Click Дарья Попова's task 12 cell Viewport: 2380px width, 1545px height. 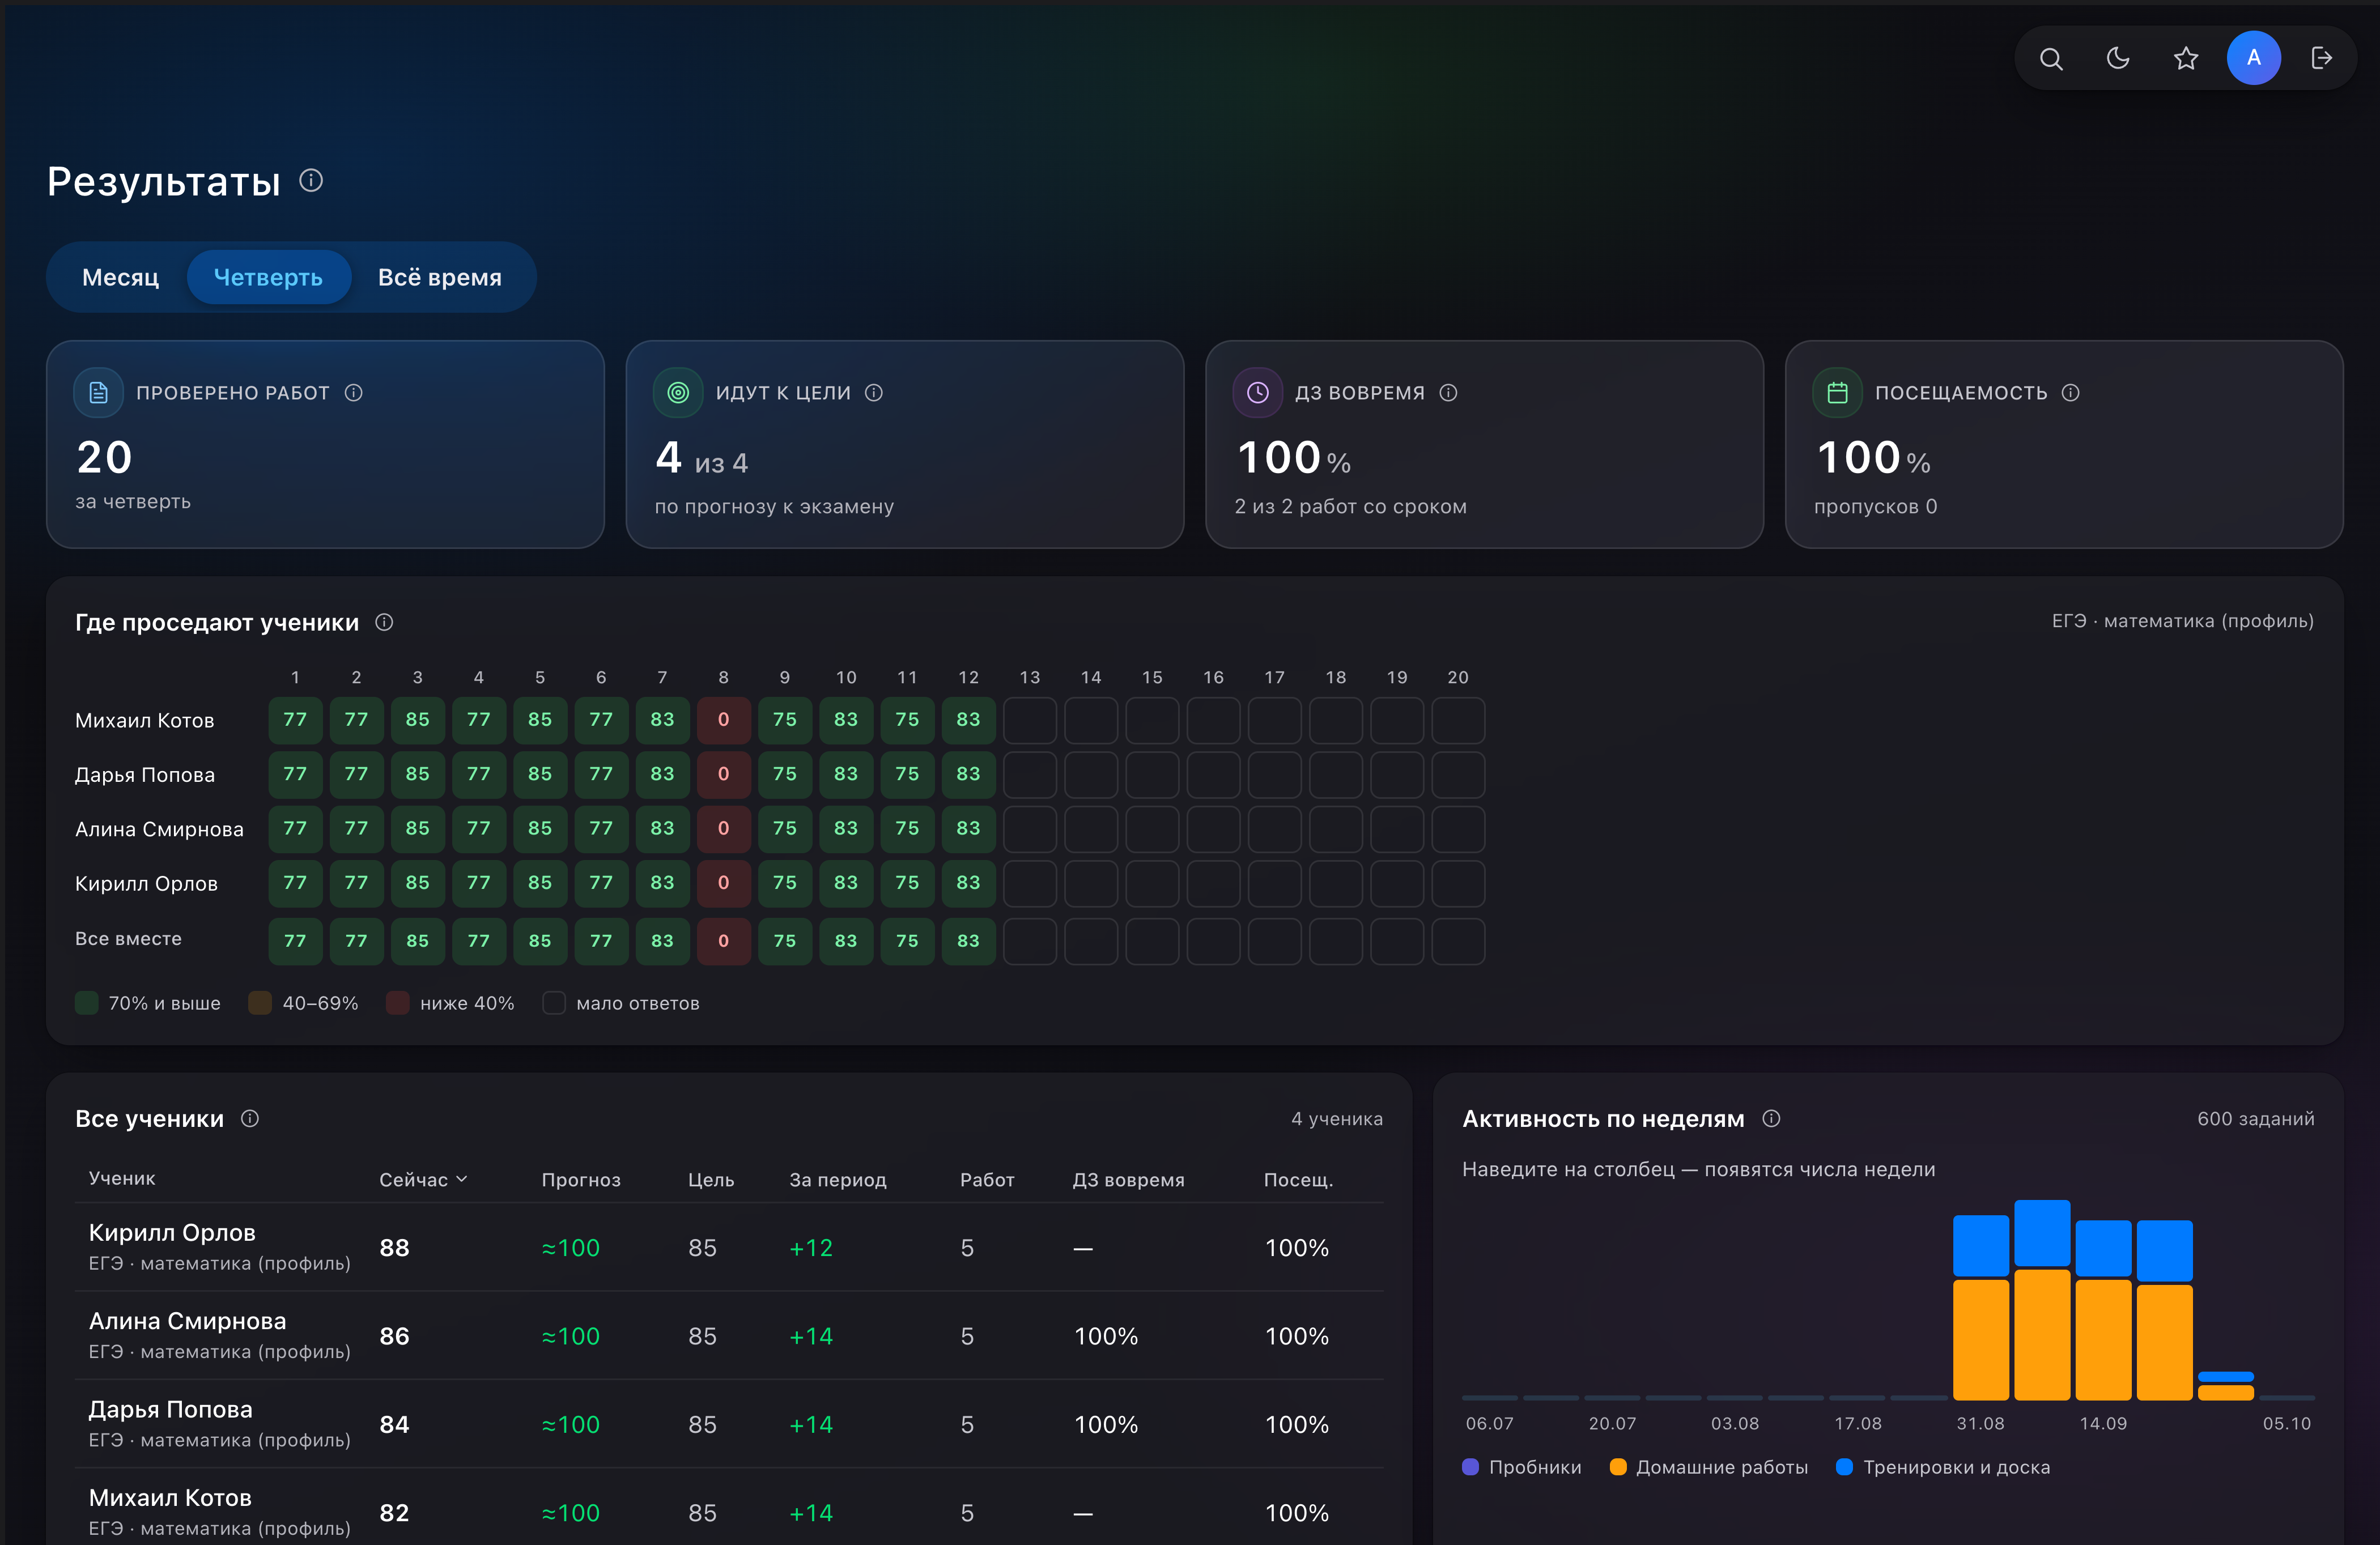click(968, 774)
